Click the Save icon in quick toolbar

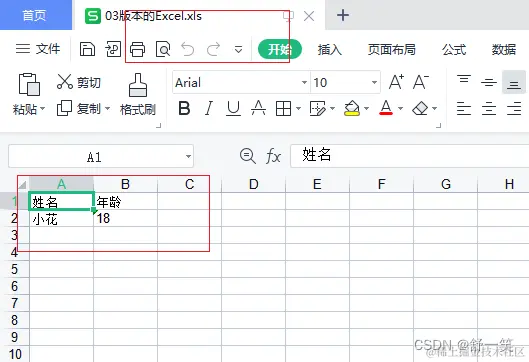click(87, 49)
